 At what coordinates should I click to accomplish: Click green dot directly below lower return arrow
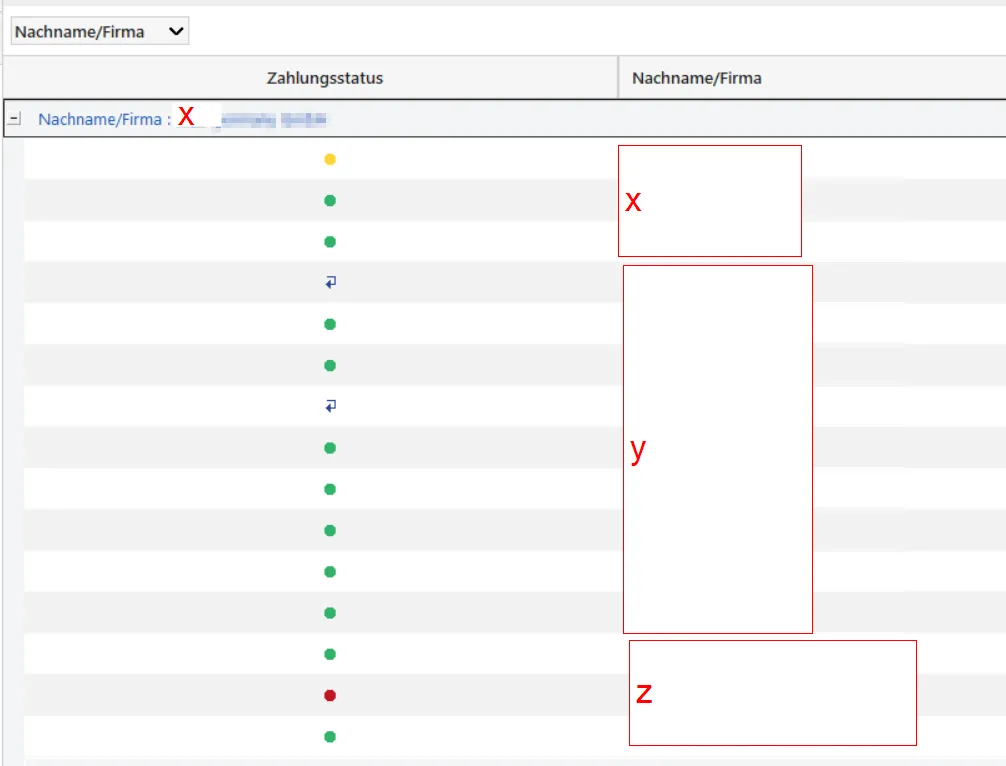pos(330,448)
